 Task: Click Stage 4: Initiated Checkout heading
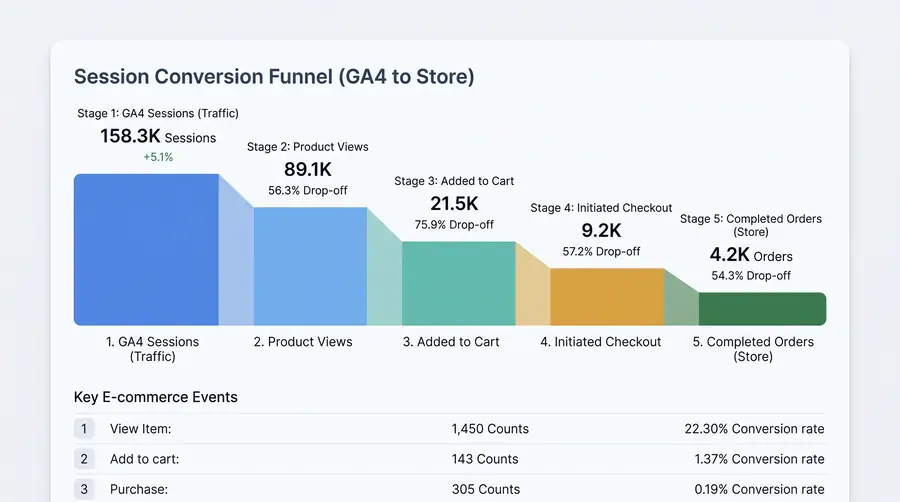pyautogui.click(x=601, y=208)
